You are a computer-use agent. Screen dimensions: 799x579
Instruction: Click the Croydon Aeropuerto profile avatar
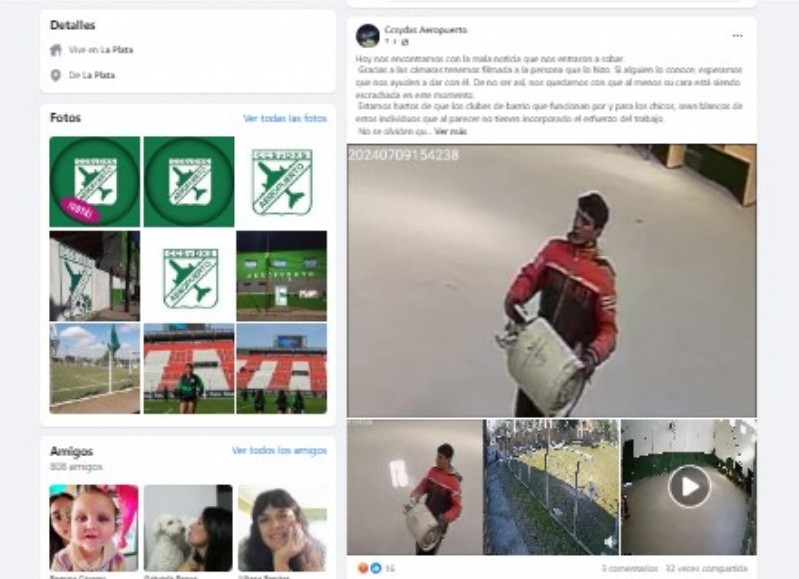pos(367,35)
